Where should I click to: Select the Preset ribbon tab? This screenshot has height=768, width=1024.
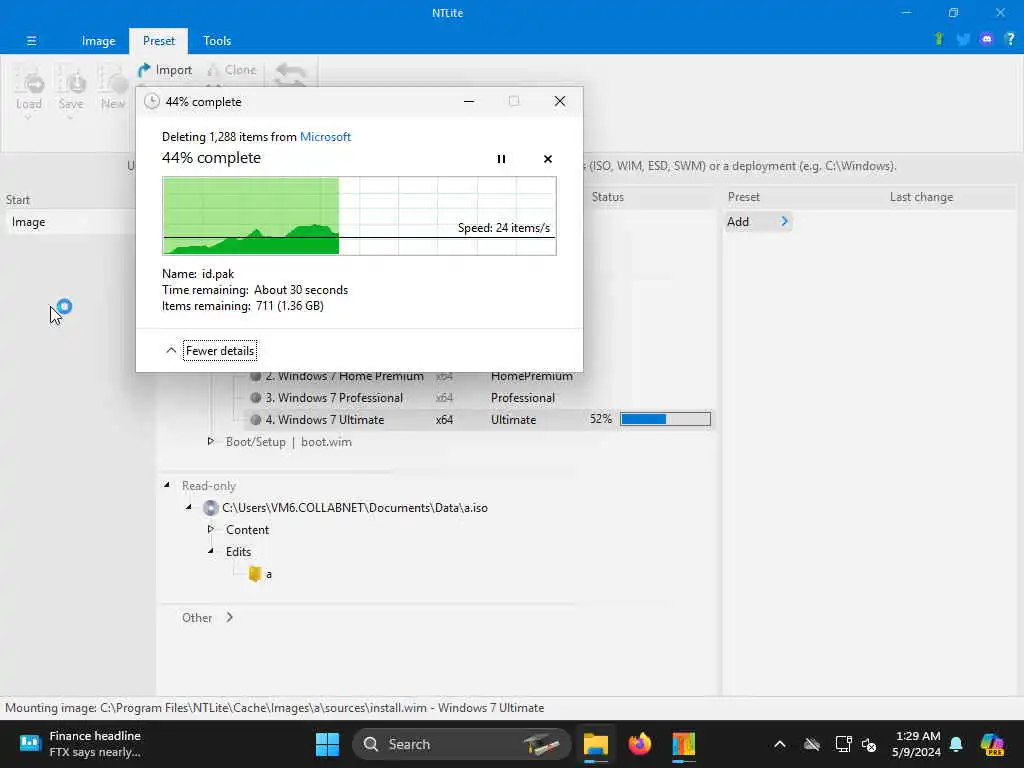pos(159,40)
